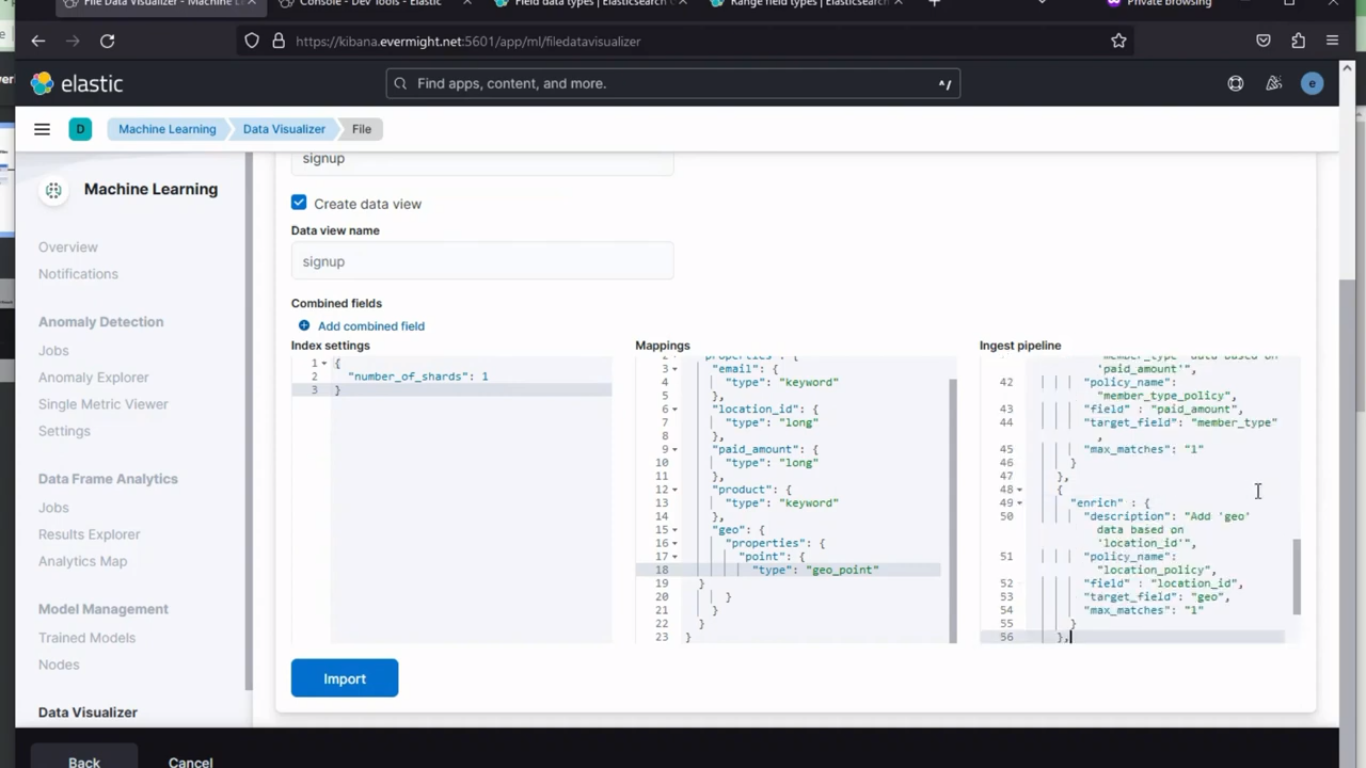Open Overview in Machine Learning sidebar
The image size is (1366, 768).
point(68,247)
